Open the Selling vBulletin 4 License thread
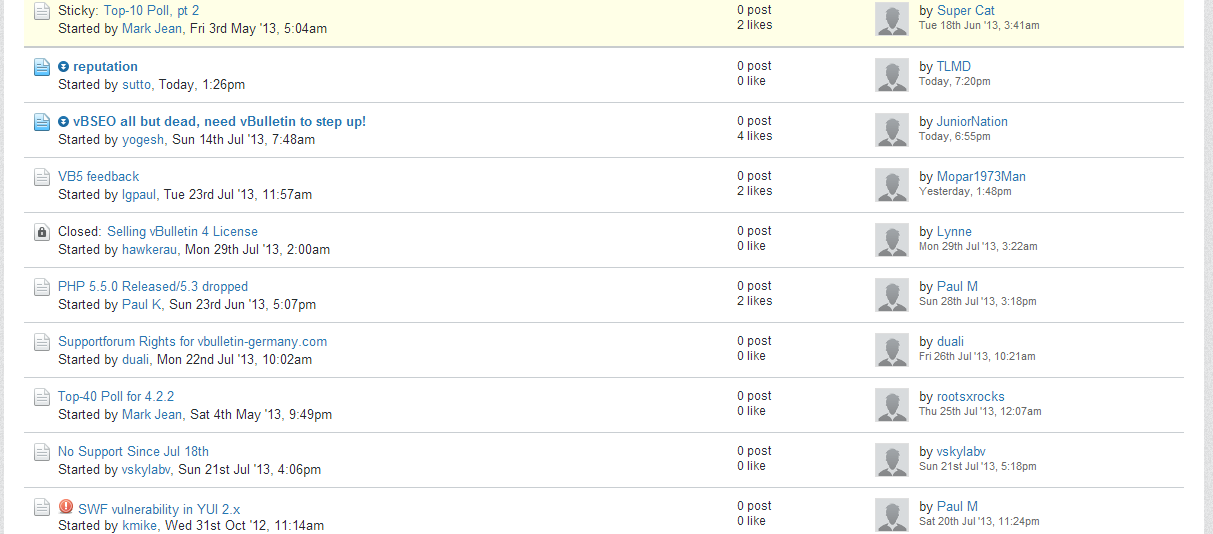 click(182, 232)
